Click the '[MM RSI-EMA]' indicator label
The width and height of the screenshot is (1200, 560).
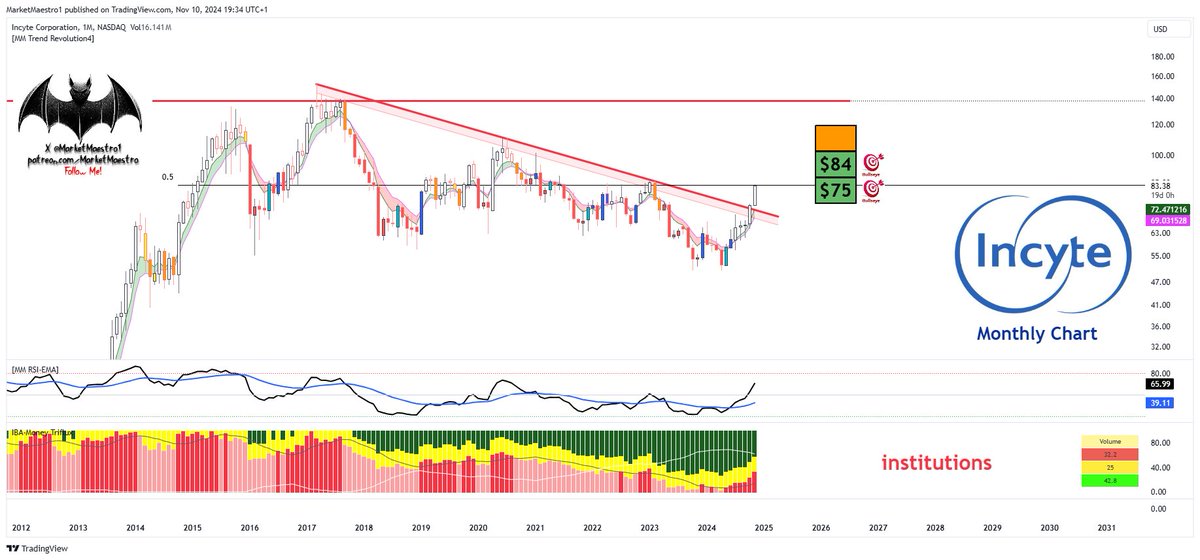click(x=33, y=370)
